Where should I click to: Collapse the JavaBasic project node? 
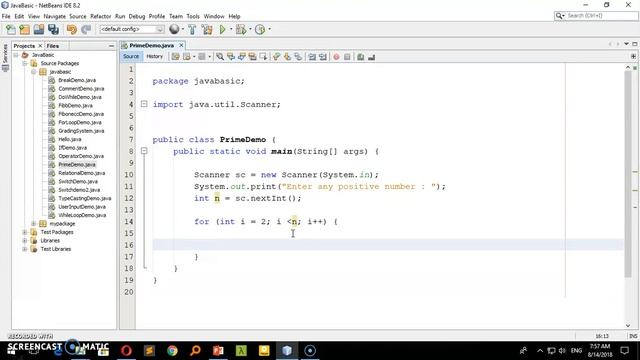(x=16, y=55)
